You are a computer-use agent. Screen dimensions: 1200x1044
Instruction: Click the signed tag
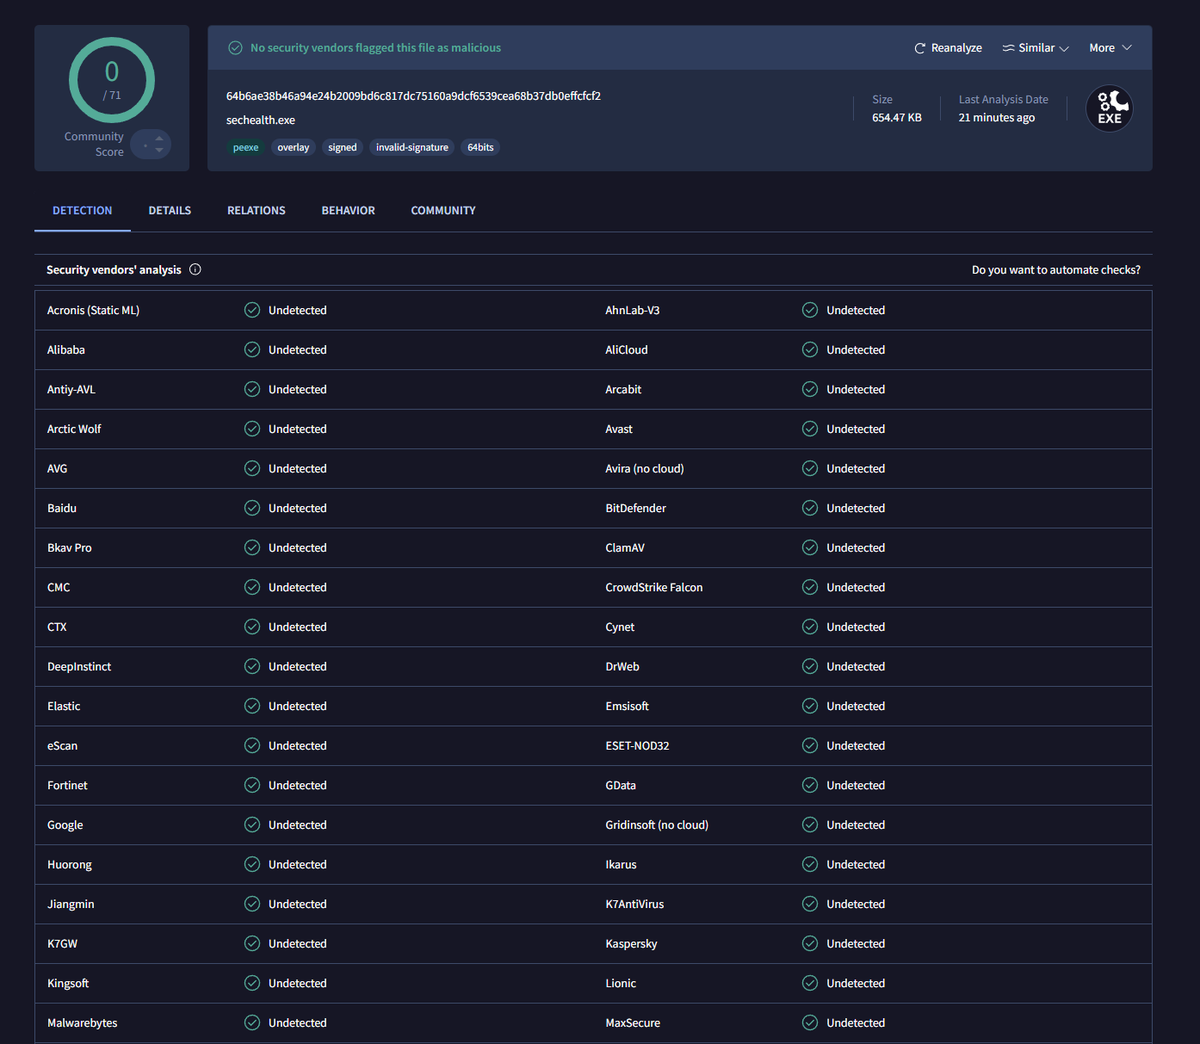342,147
